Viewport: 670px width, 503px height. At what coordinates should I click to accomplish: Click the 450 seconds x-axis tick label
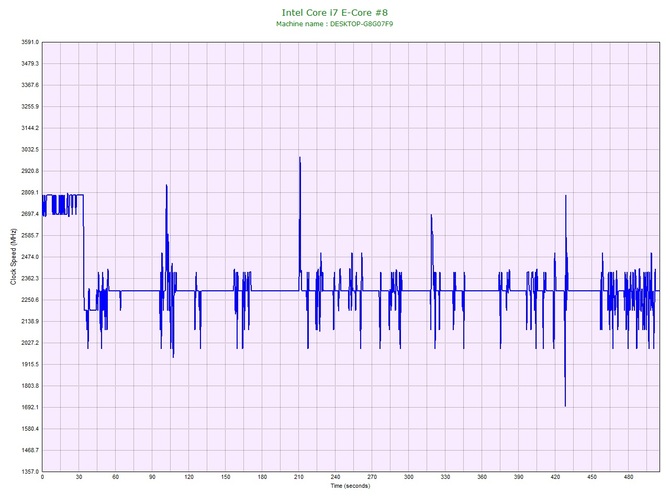pos(592,477)
